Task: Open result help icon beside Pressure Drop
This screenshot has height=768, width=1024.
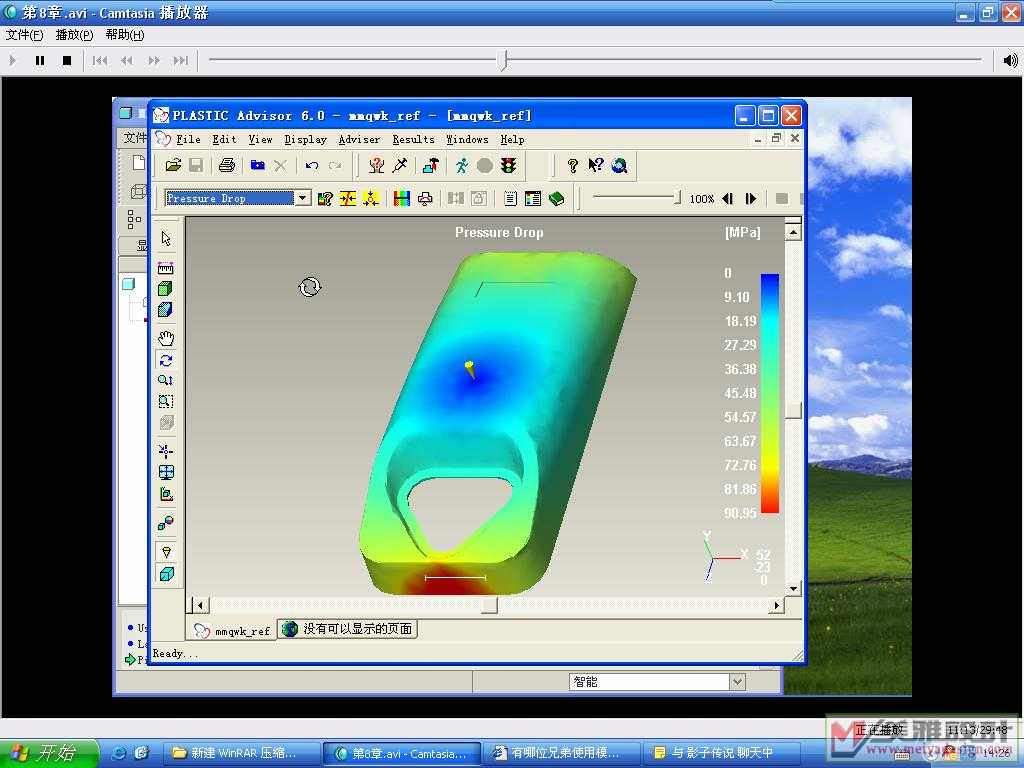Action: (325, 199)
